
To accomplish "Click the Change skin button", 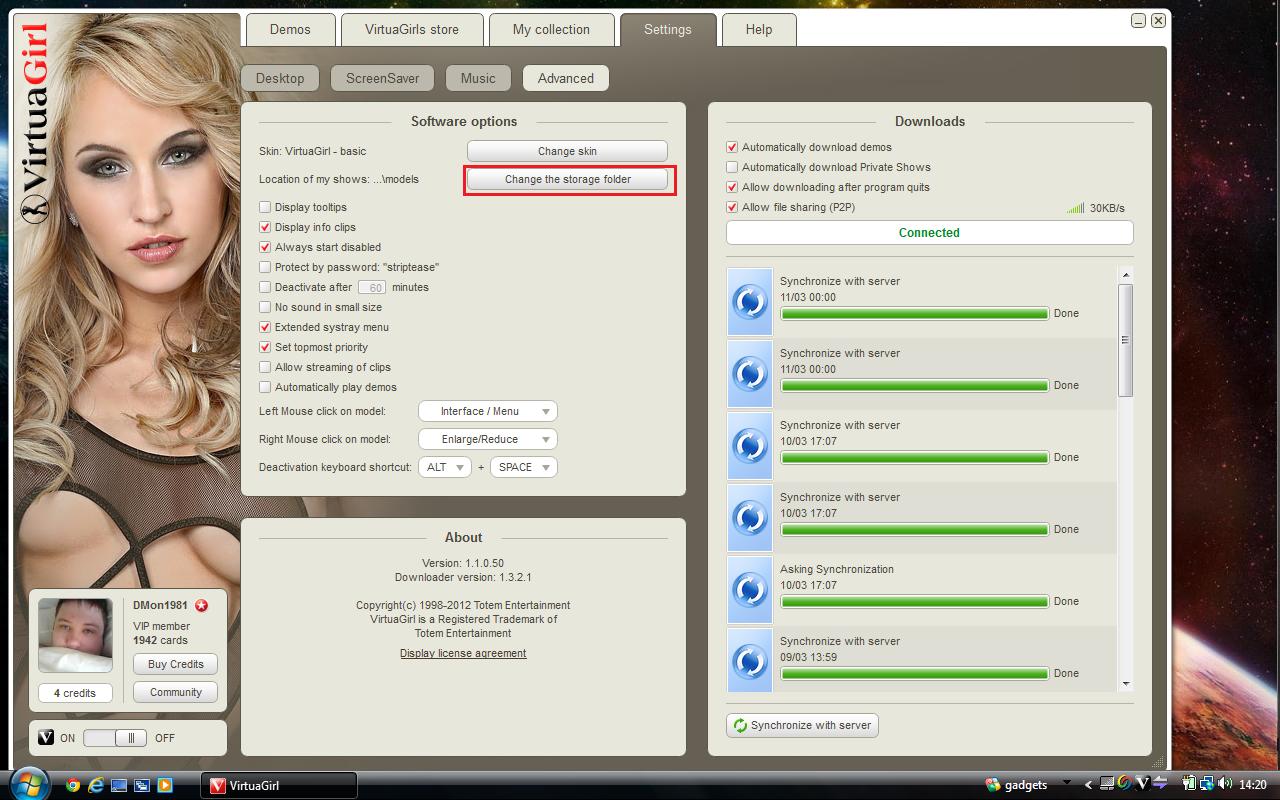I will pyautogui.click(x=567, y=151).
